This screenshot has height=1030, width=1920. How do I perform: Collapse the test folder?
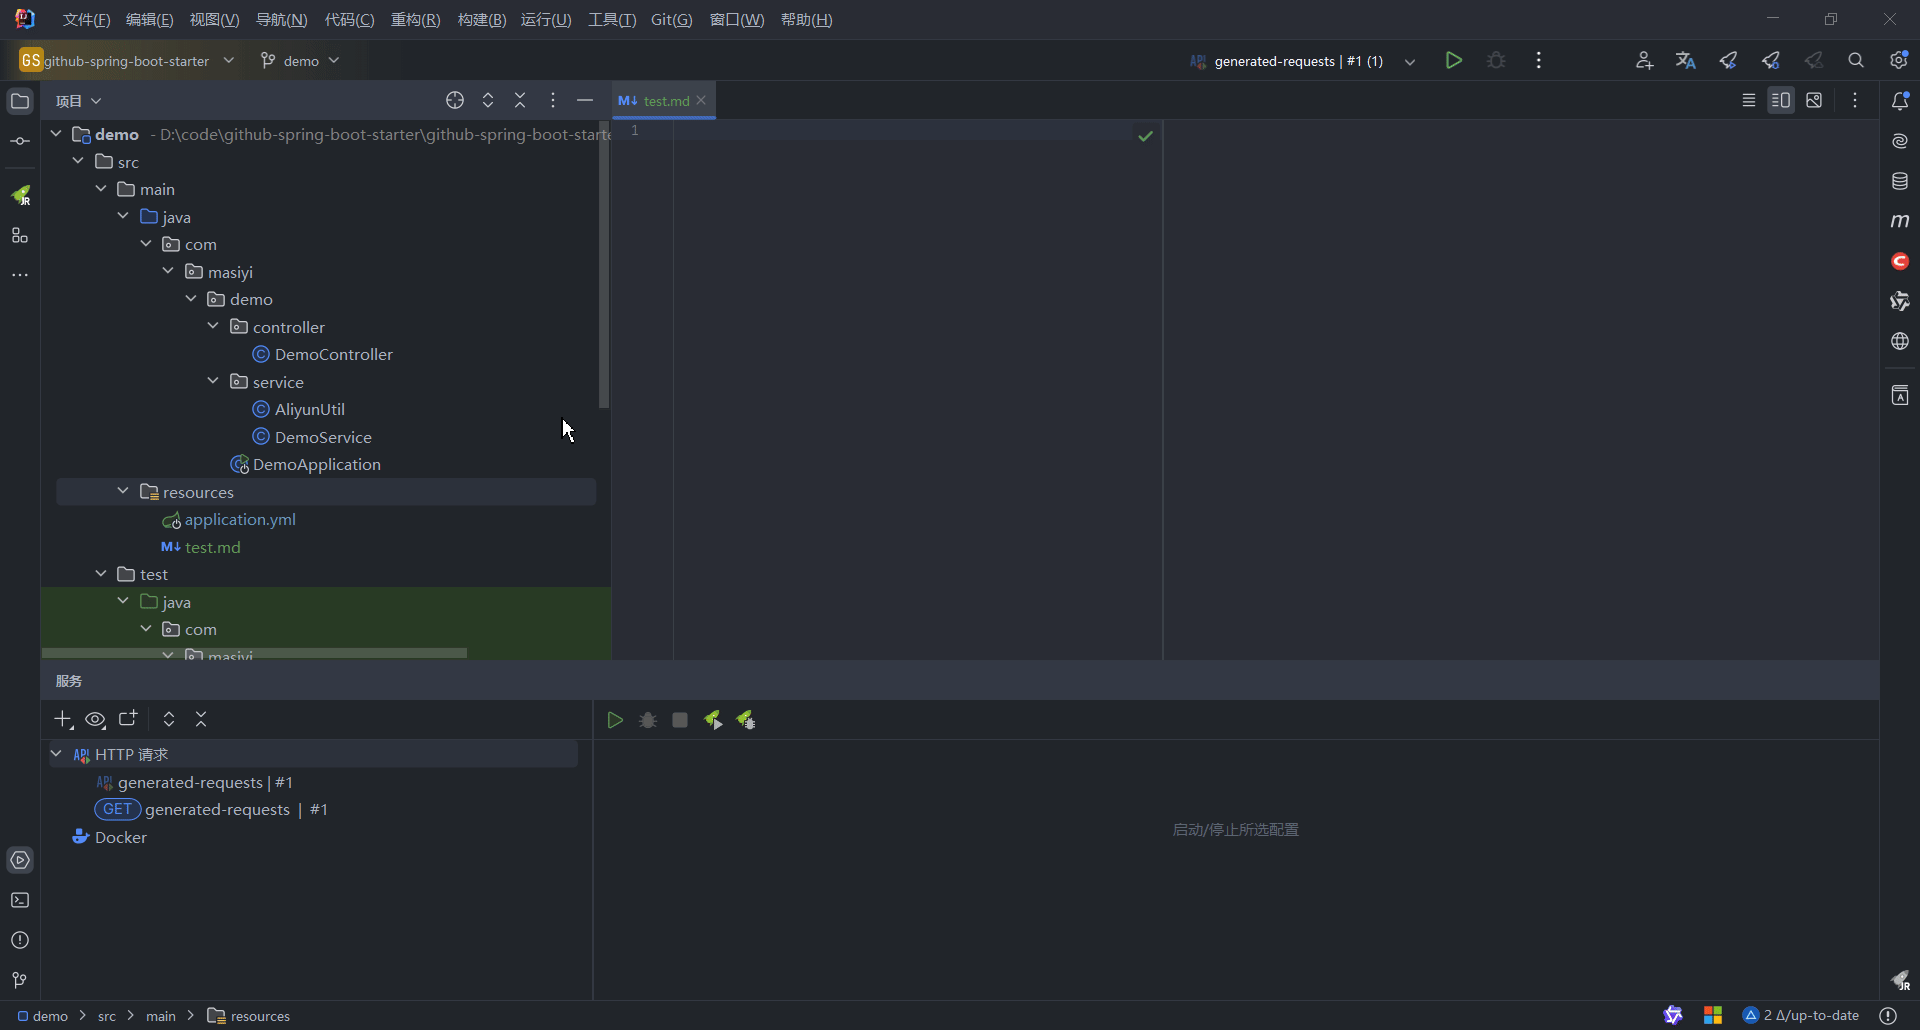101,574
